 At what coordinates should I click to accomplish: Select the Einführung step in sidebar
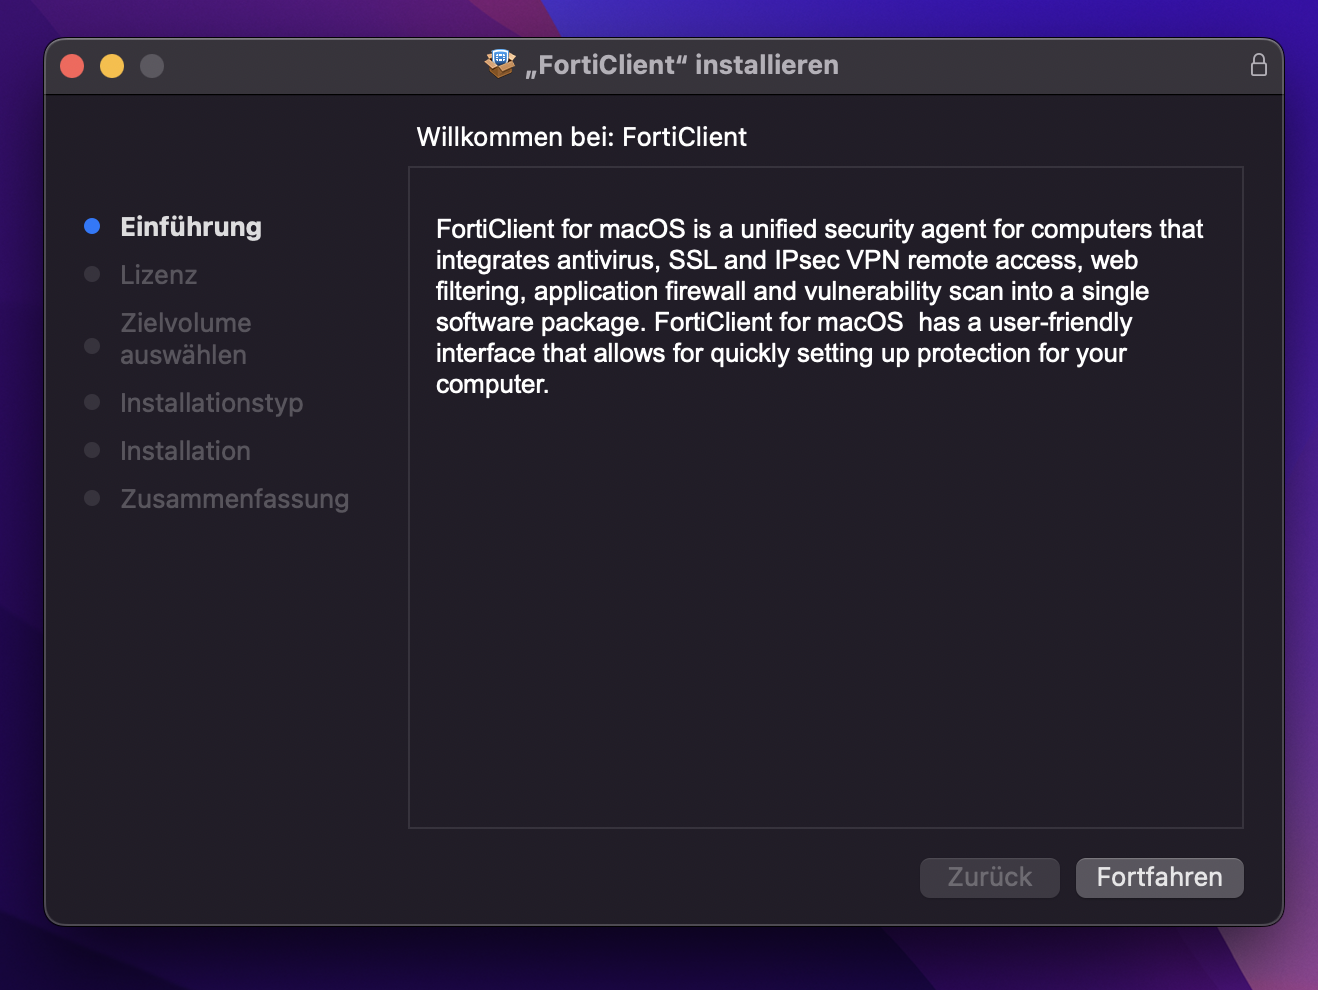pyautogui.click(x=191, y=227)
